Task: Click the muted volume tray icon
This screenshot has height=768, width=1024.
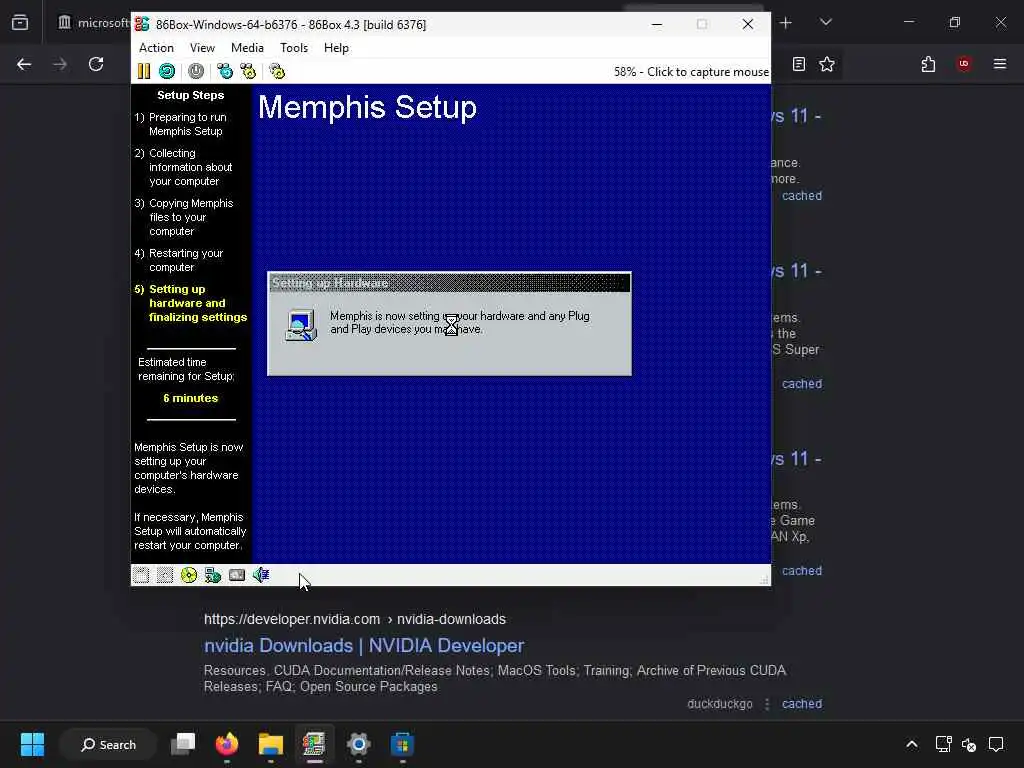Action: point(969,744)
